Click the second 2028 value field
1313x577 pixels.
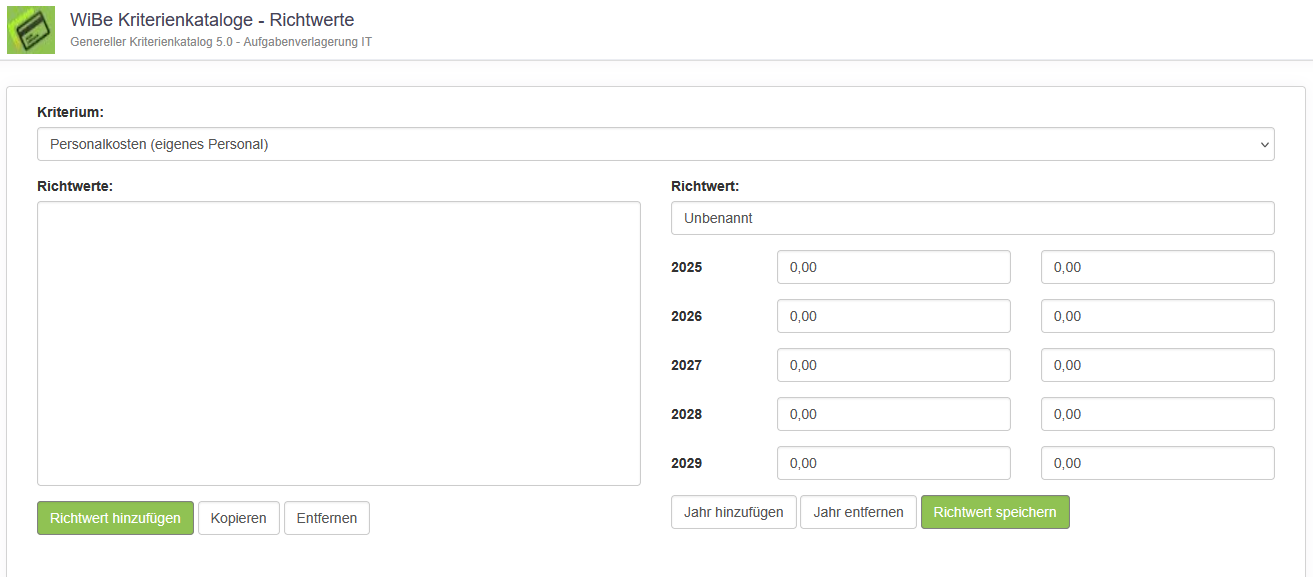[1157, 414]
